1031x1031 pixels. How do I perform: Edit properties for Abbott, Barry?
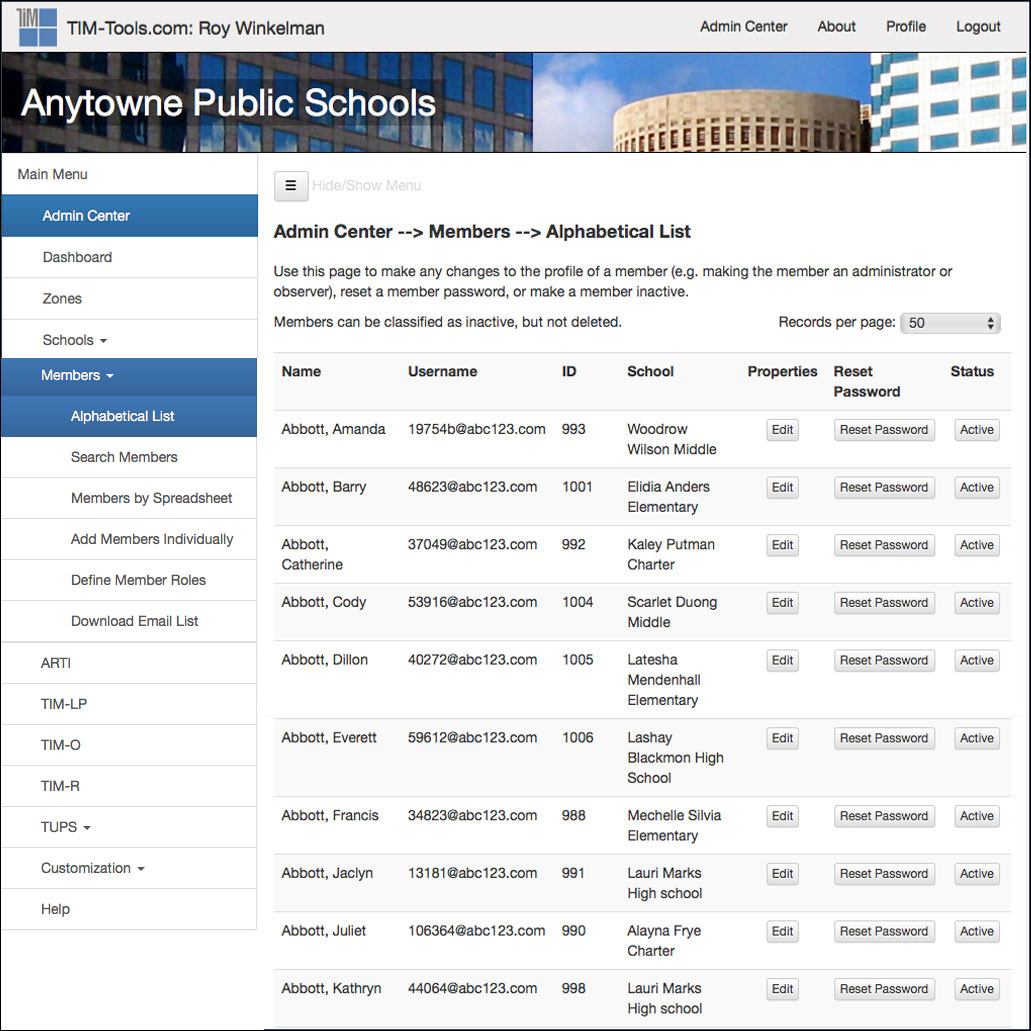coord(782,488)
